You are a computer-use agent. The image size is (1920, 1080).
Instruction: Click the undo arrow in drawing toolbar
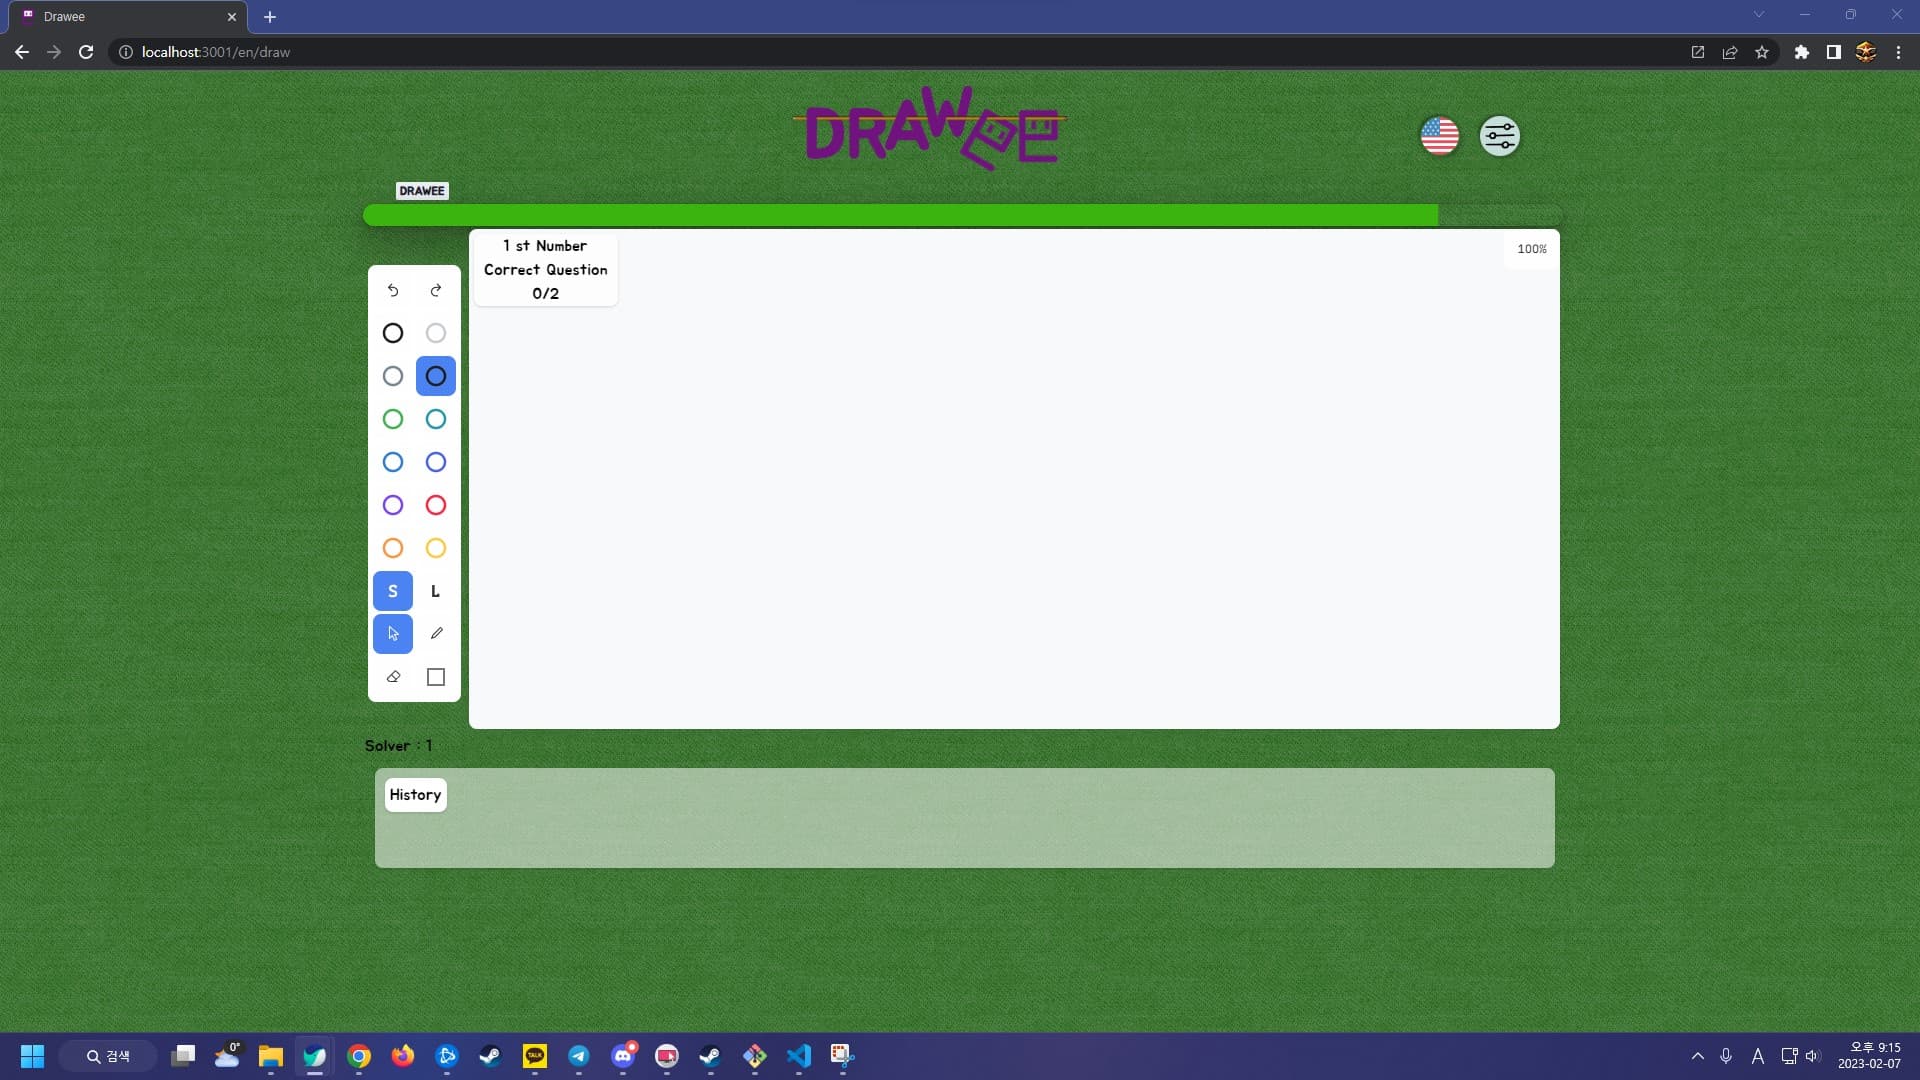(393, 290)
